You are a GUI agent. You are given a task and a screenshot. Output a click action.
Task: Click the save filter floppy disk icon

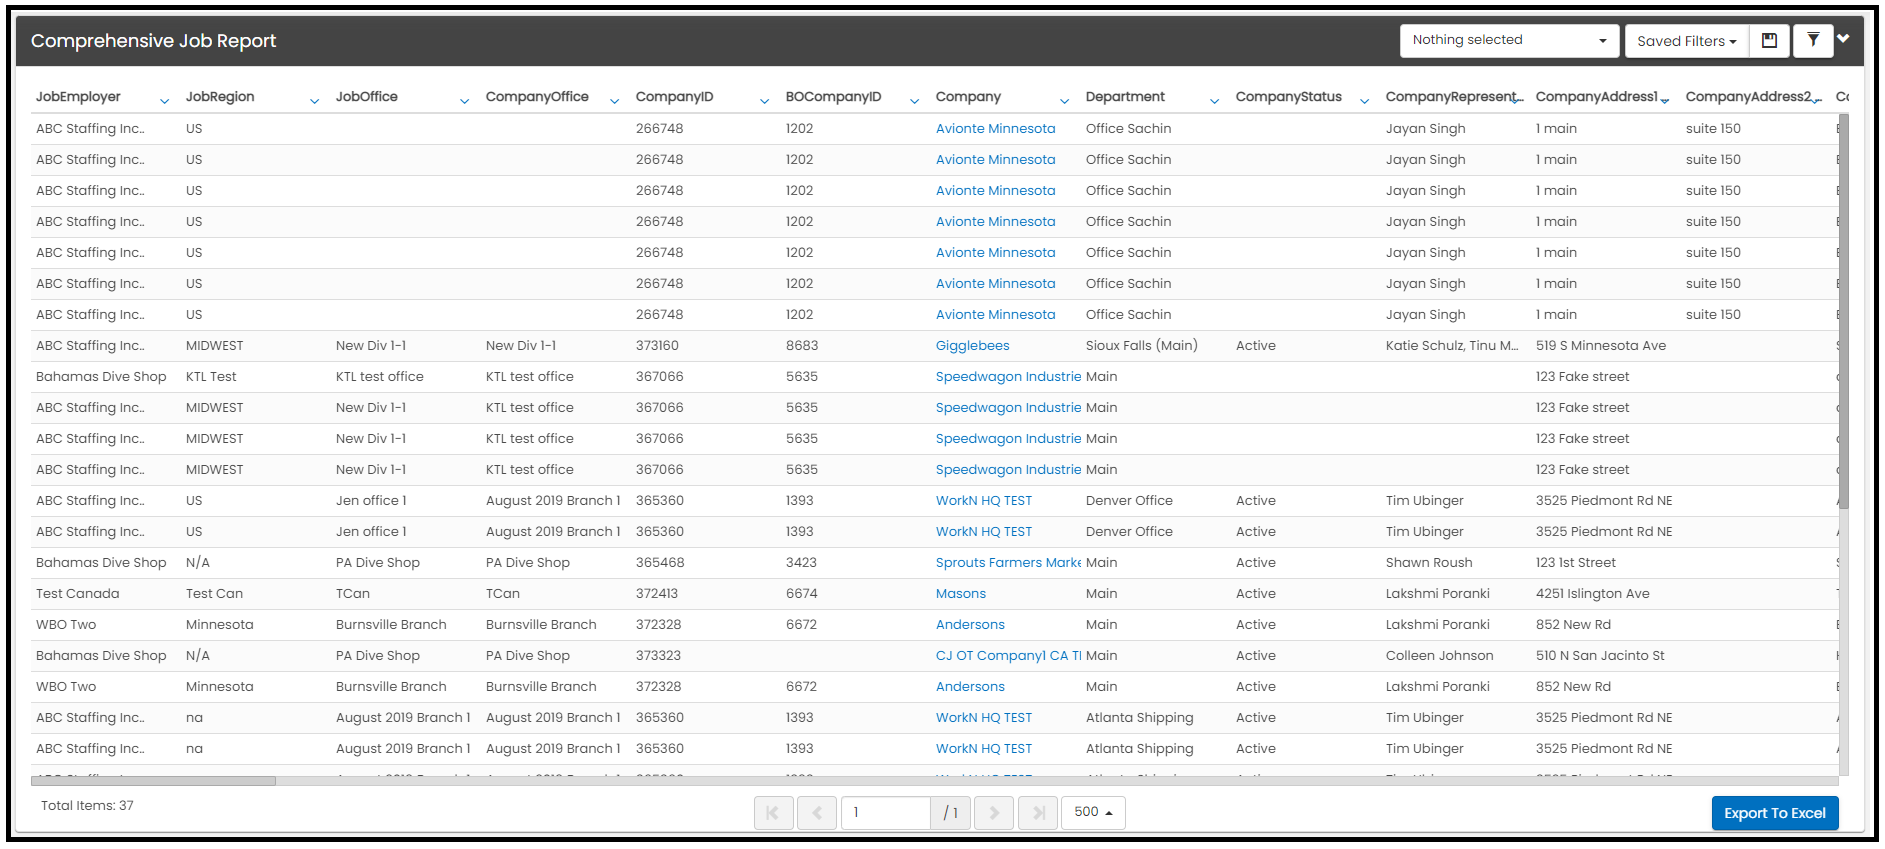pyautogui.click(x=1769, y=41)
